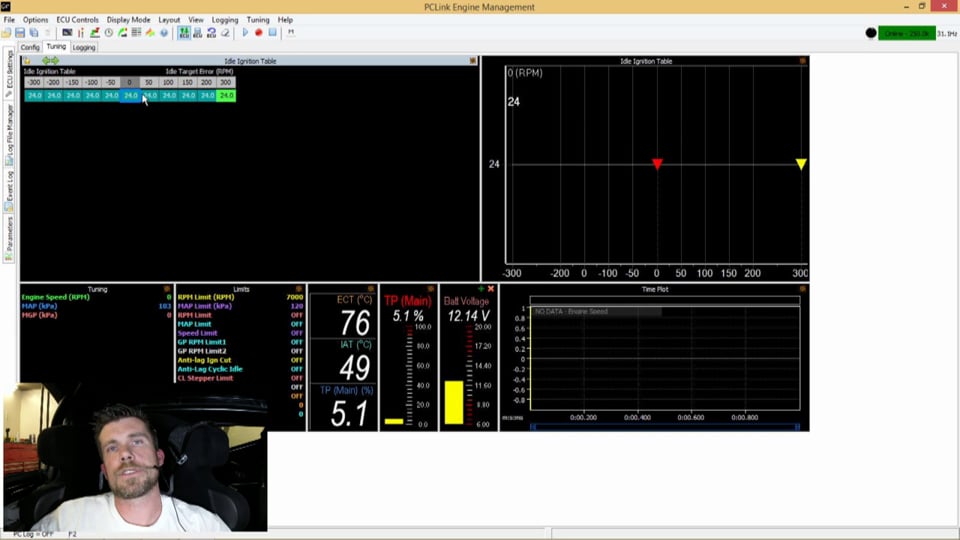
Task: Click the orange icon on Tuning panel
Action: point(167,289)
